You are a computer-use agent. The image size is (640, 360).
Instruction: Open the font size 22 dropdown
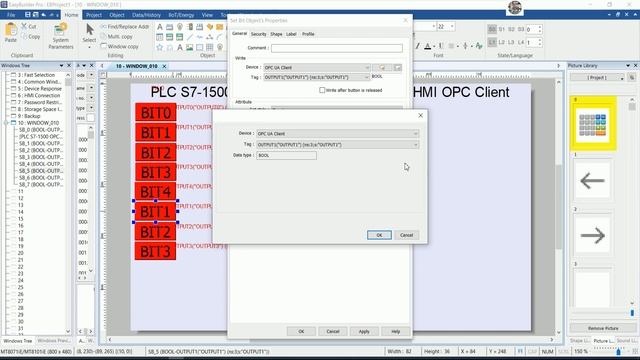(452, 27)
